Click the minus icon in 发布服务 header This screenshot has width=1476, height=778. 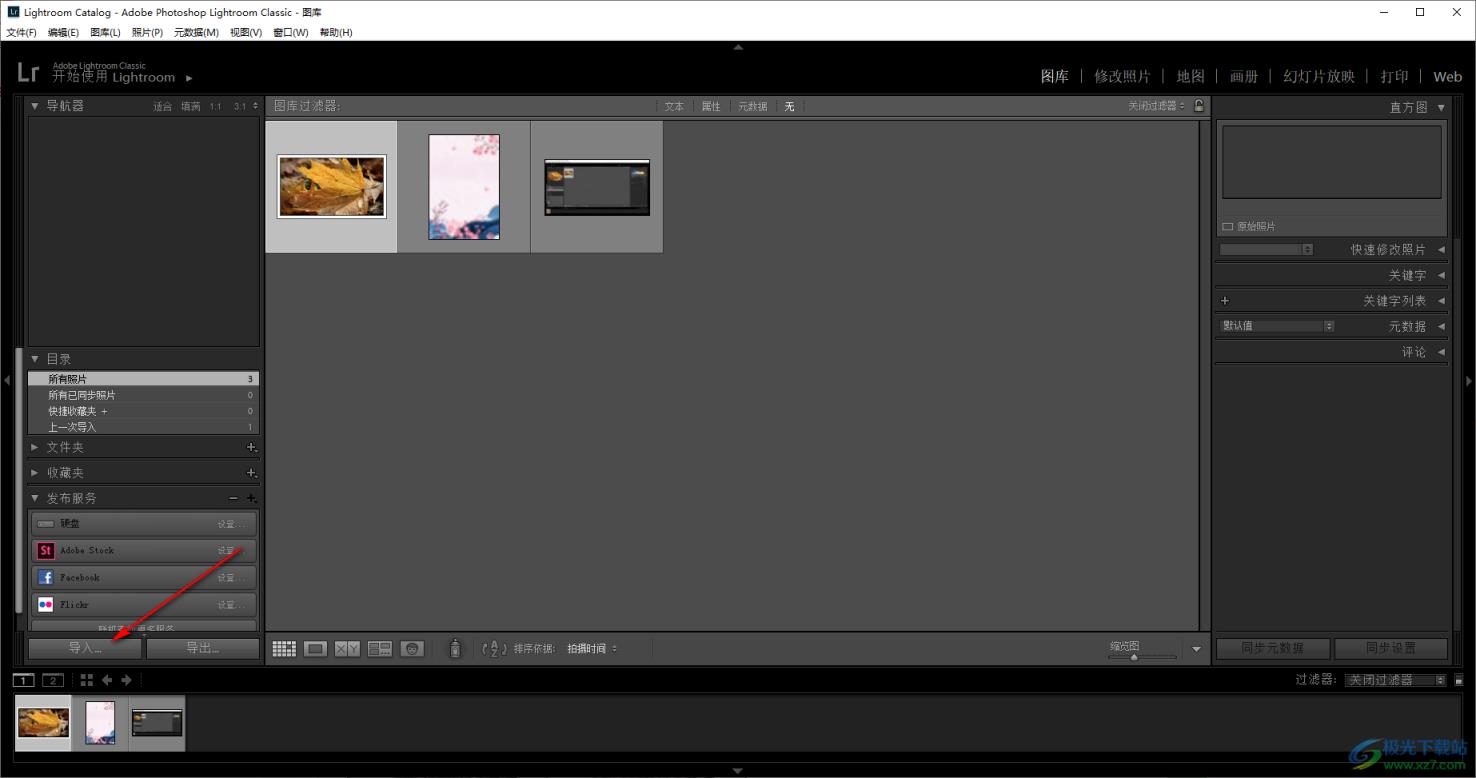click(x=233, y=498)
